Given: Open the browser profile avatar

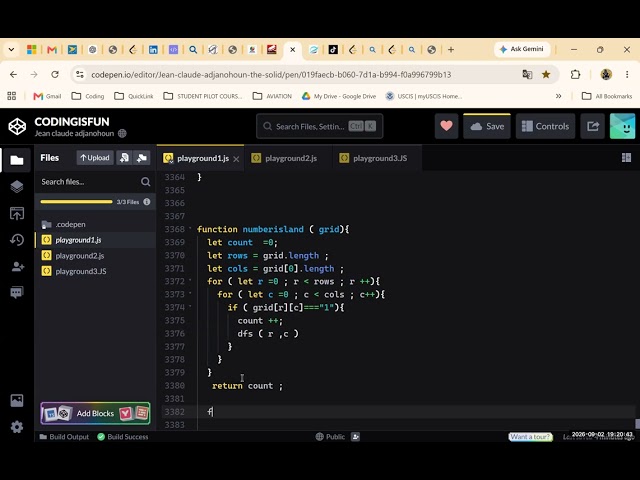Looking at the screenshot, I should click(606, 74).
